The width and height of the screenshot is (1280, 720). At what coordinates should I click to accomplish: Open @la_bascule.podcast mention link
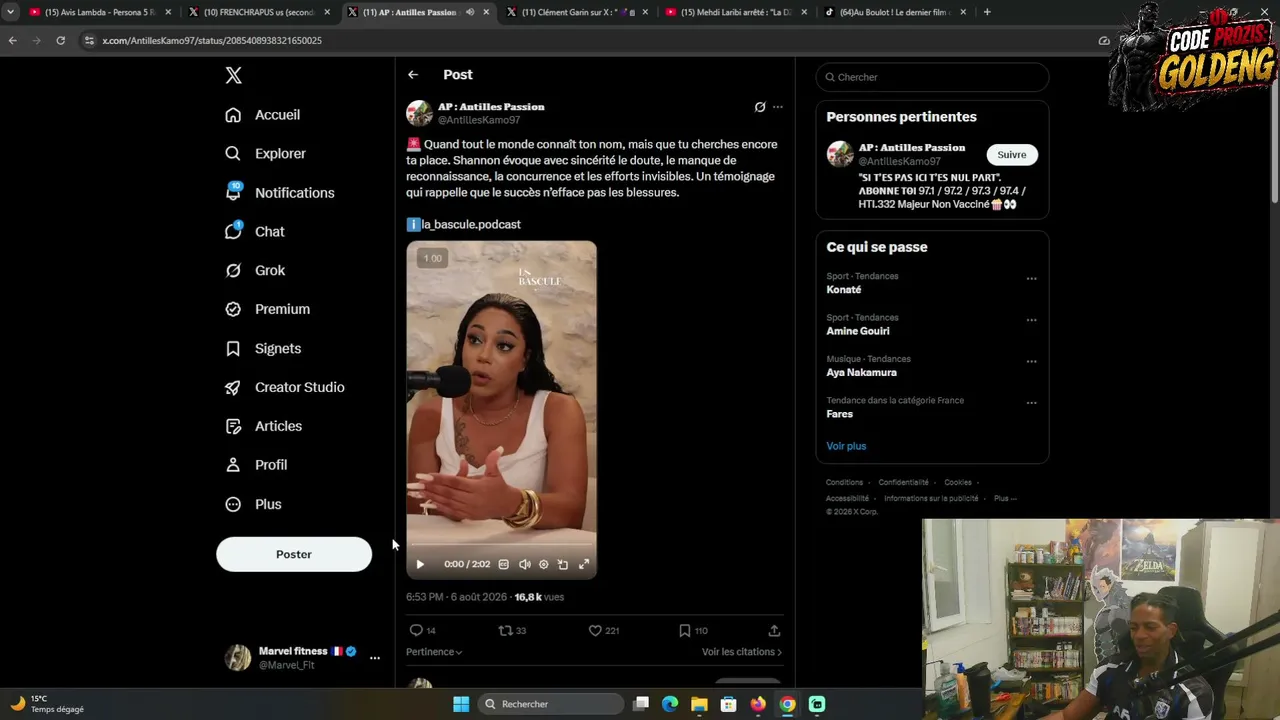[471, 225]
